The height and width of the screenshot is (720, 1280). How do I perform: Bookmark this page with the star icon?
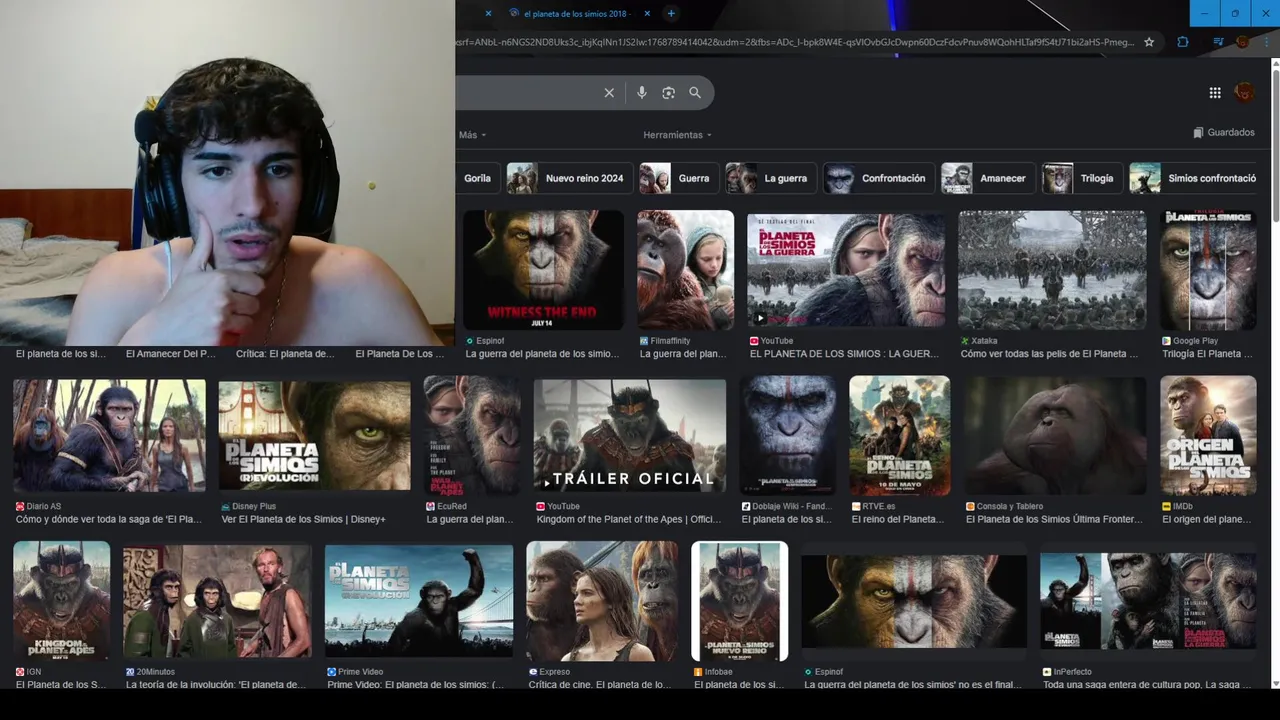[x=1149, y=42]
